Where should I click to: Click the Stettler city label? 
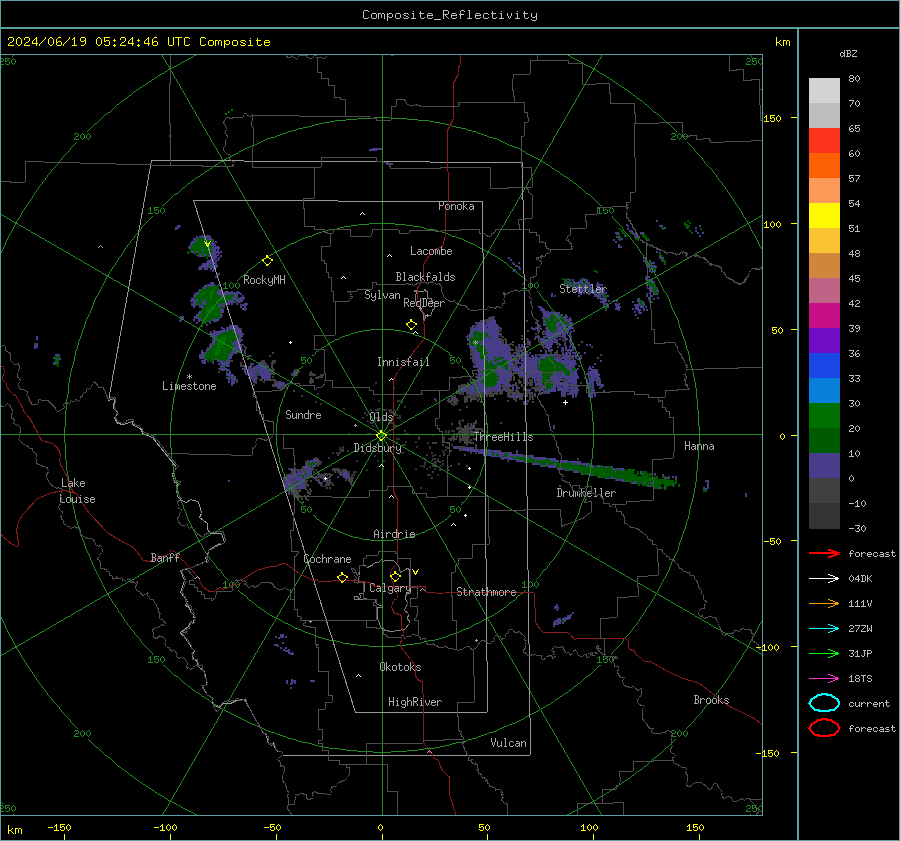click(x=583, y=289)
